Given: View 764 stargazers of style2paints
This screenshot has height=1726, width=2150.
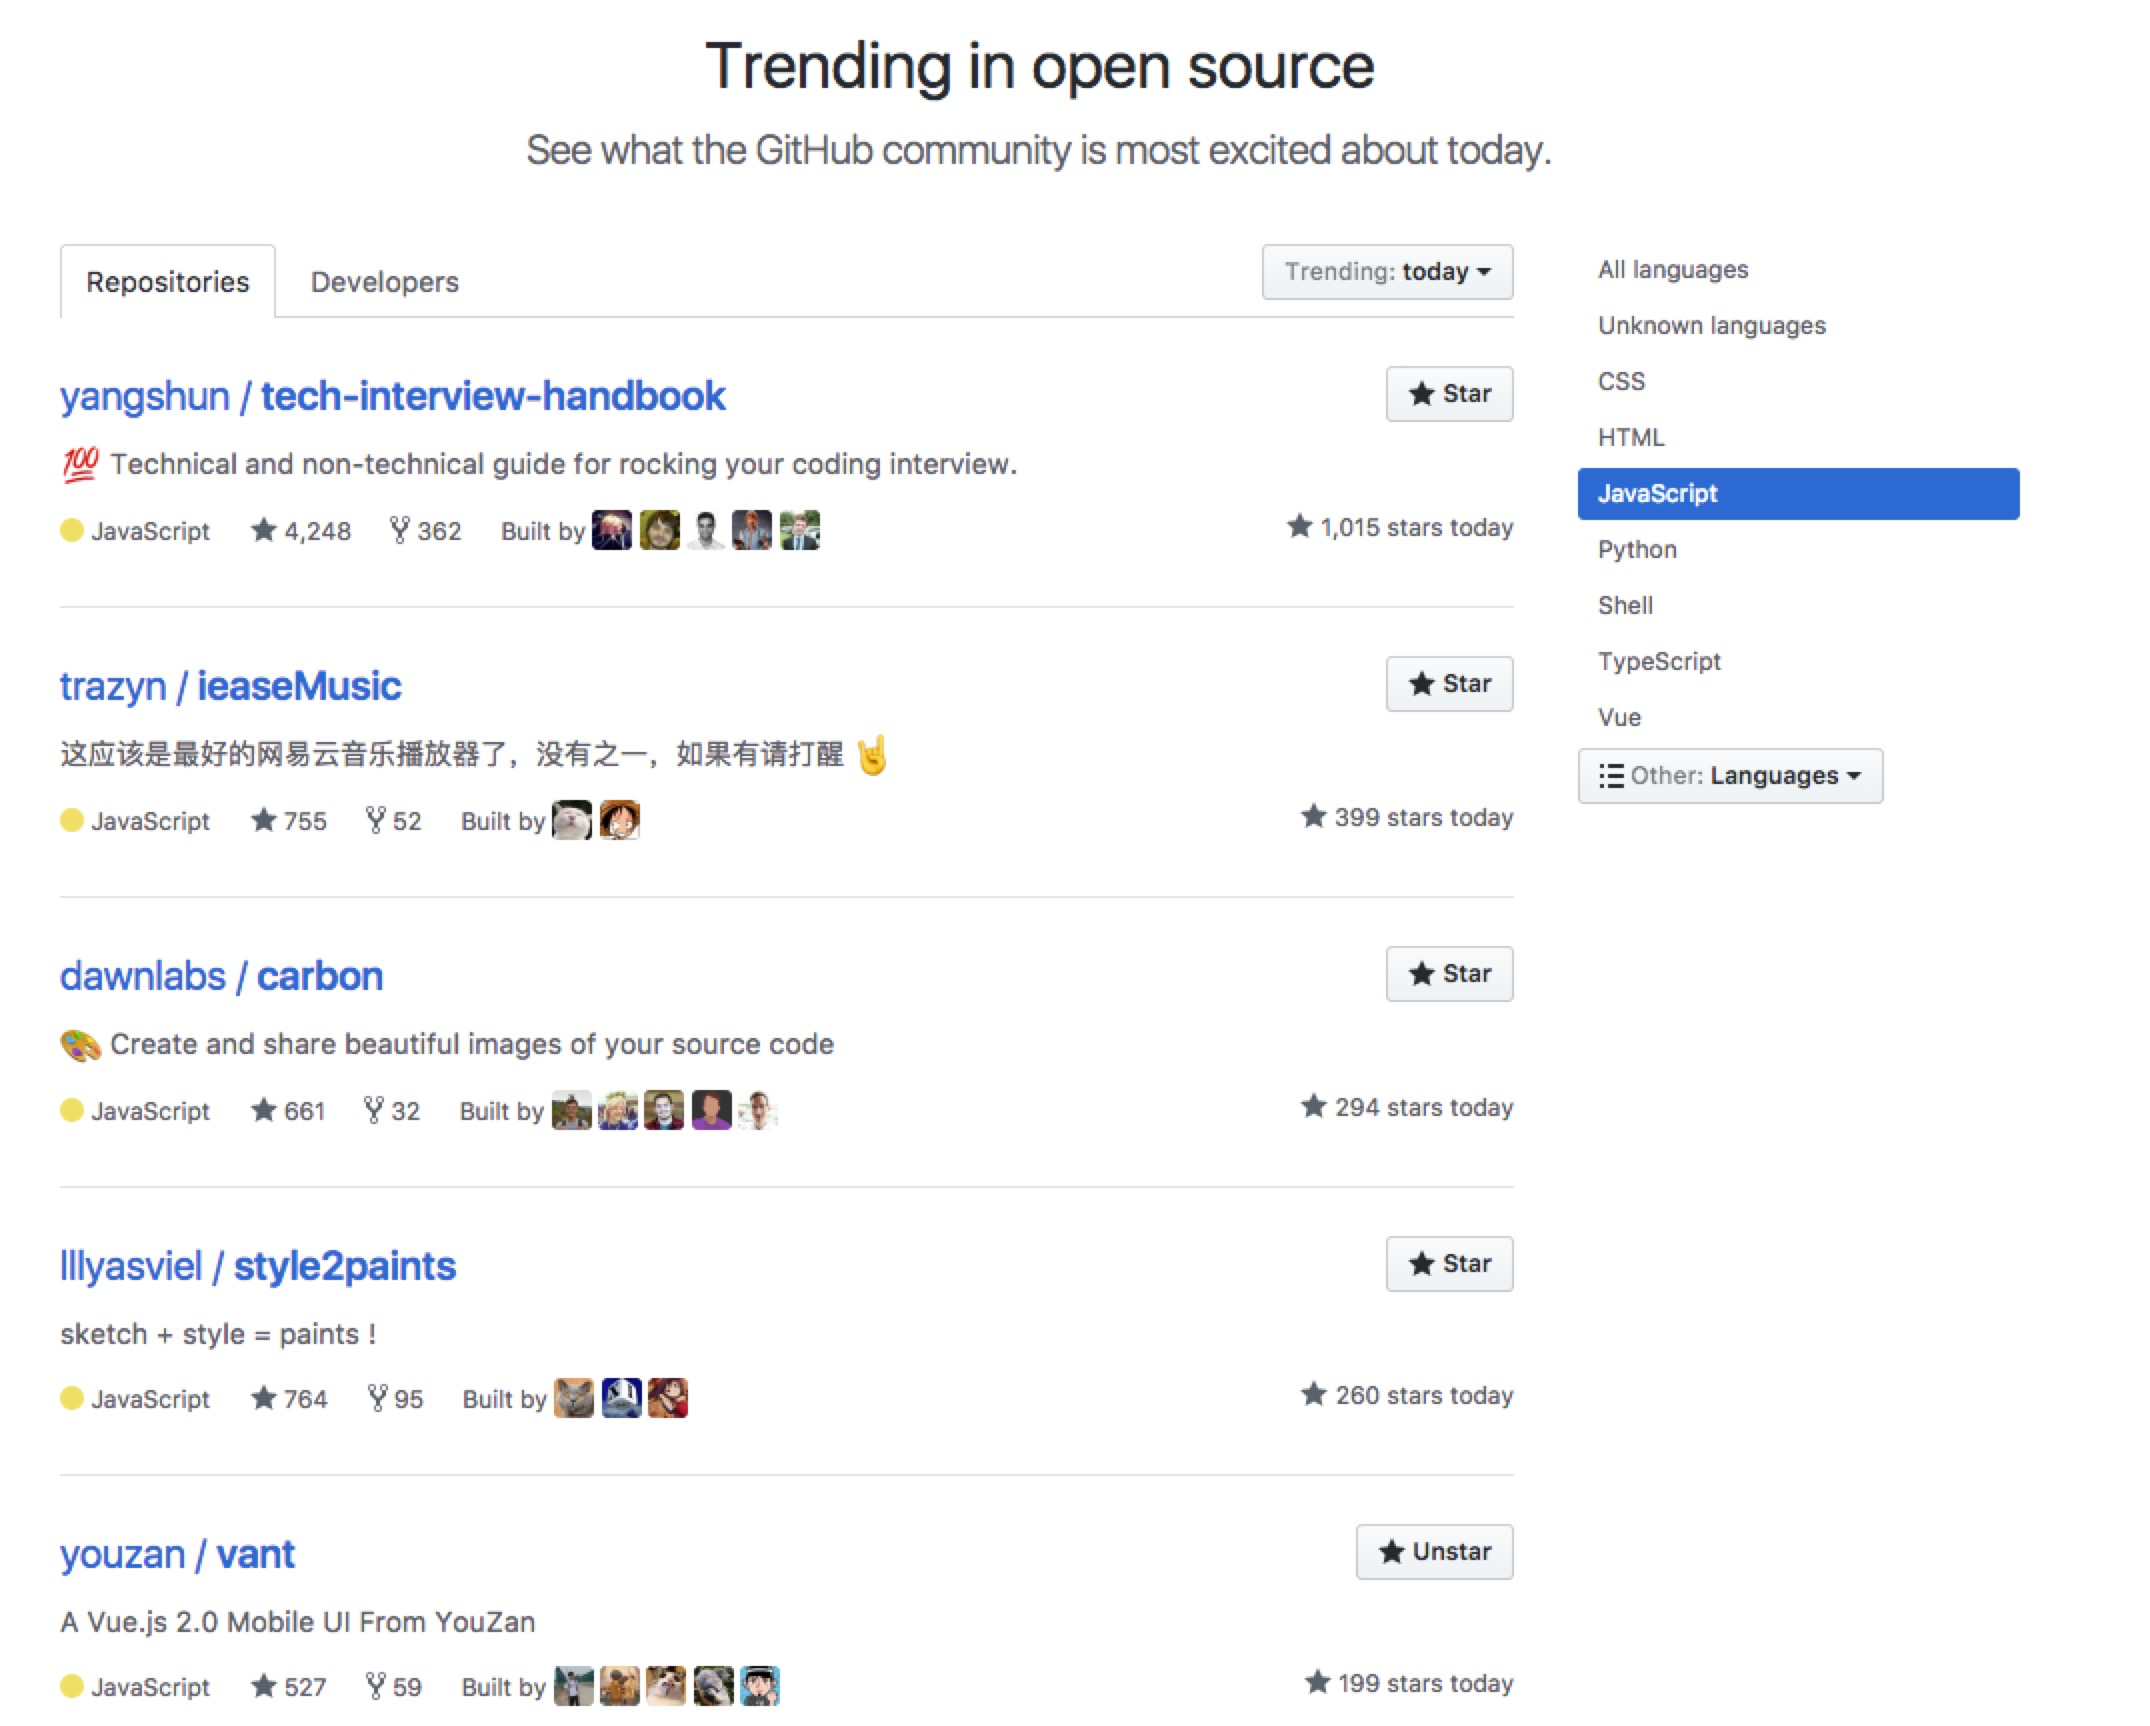Looking at the screenshot, I should click(x=289, y=1399).
